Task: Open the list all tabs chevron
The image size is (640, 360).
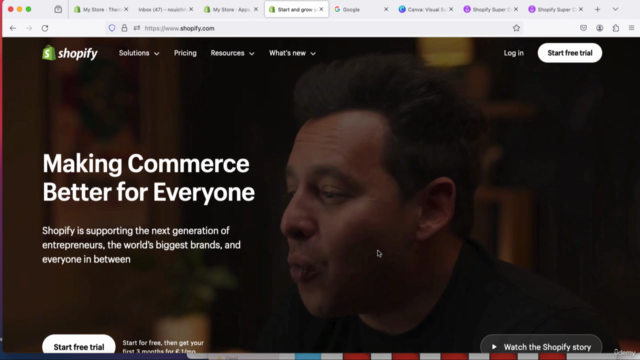Action: (x=616, y=9)
